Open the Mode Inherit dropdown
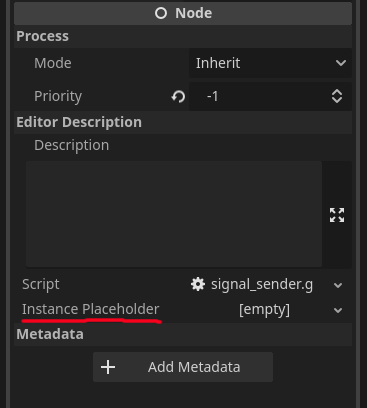This screenshot has width=367, height=408. click(x=270, y=63)
